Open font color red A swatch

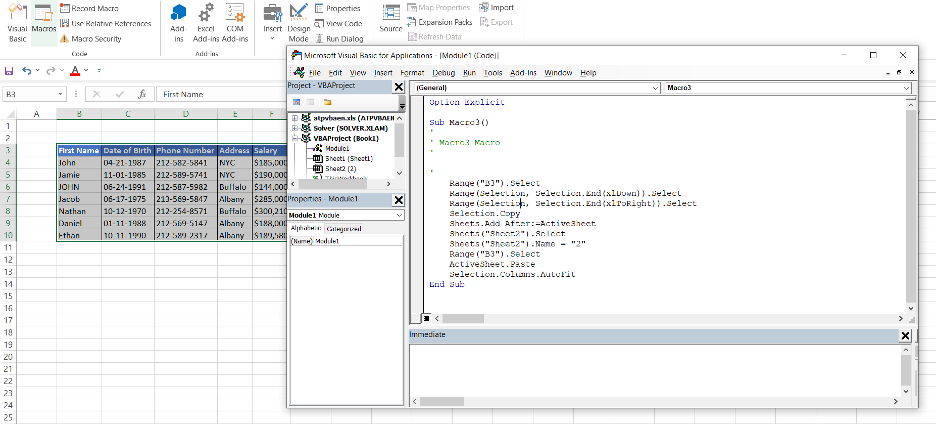click(x=75, y=71)
